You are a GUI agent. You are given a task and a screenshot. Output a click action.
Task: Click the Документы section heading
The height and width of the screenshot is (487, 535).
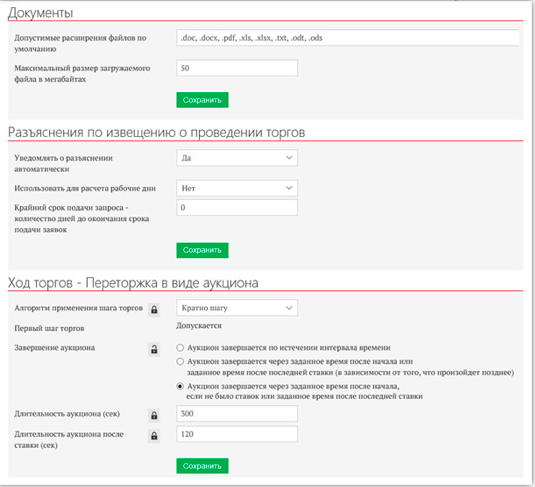click(x=40, y=13)
